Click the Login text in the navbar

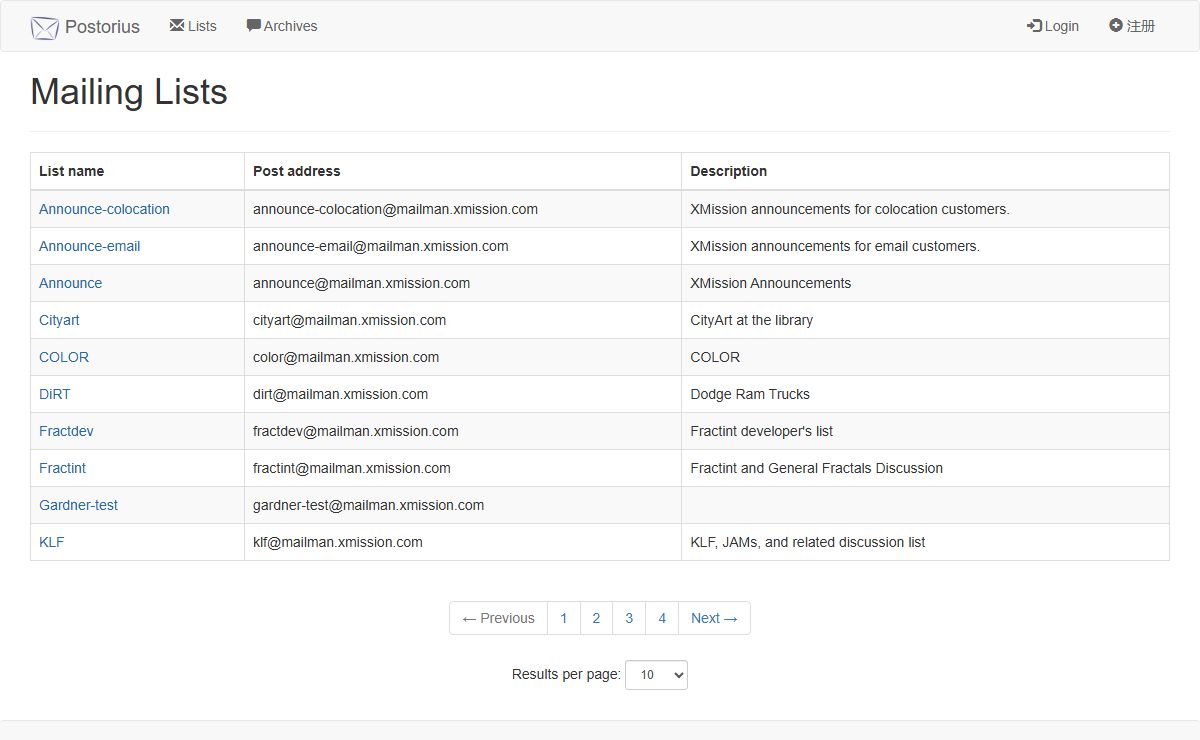[x=1062, y=26]
